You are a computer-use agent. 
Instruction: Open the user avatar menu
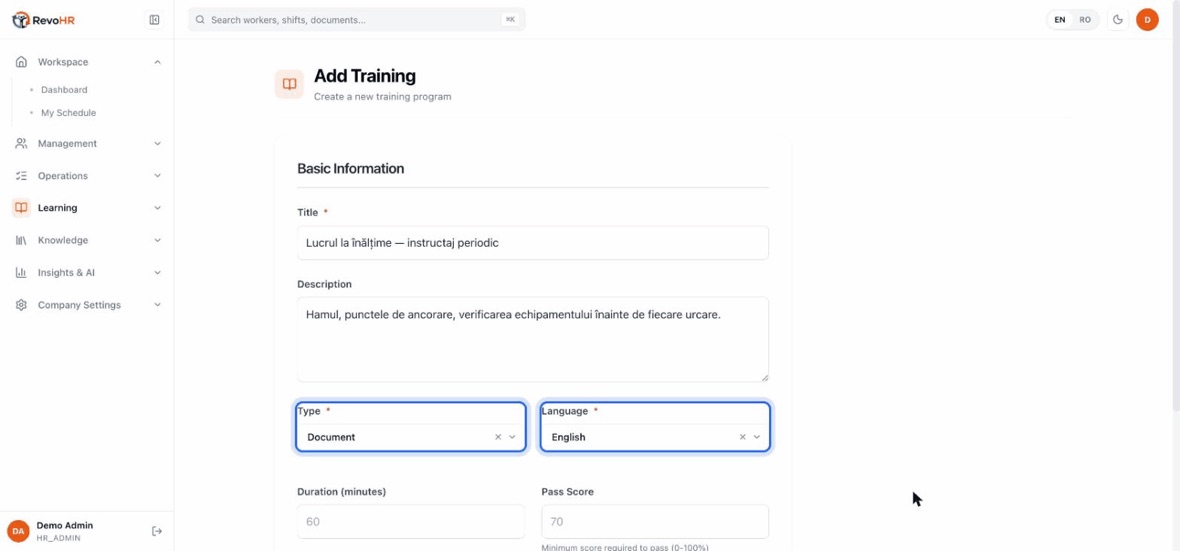[1147, 20]
